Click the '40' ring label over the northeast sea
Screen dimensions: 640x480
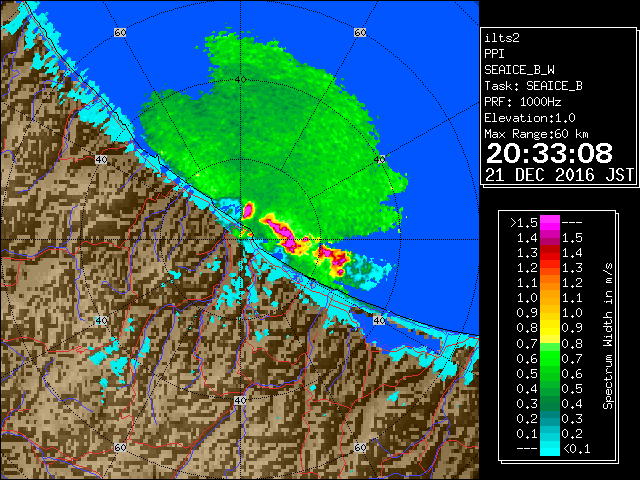pos(380,160)
